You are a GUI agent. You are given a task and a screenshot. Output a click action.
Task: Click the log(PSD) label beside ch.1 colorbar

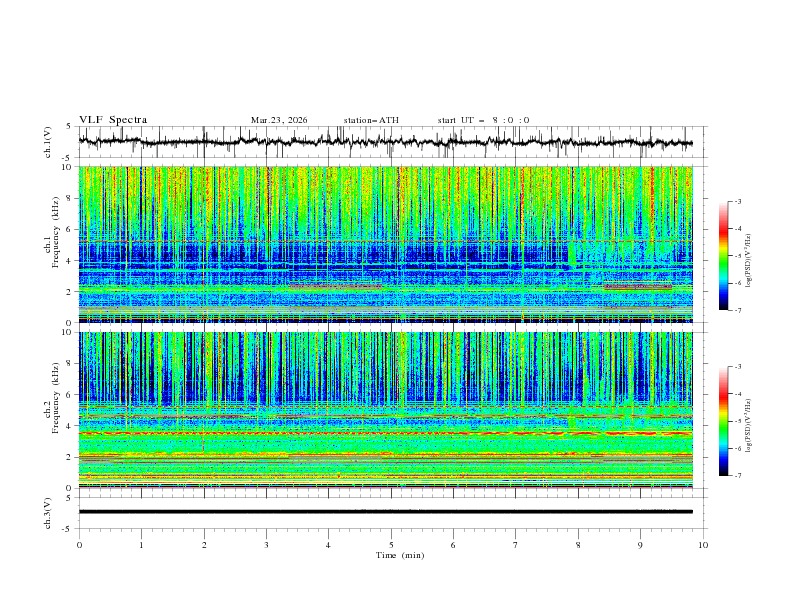coord(748,261)
